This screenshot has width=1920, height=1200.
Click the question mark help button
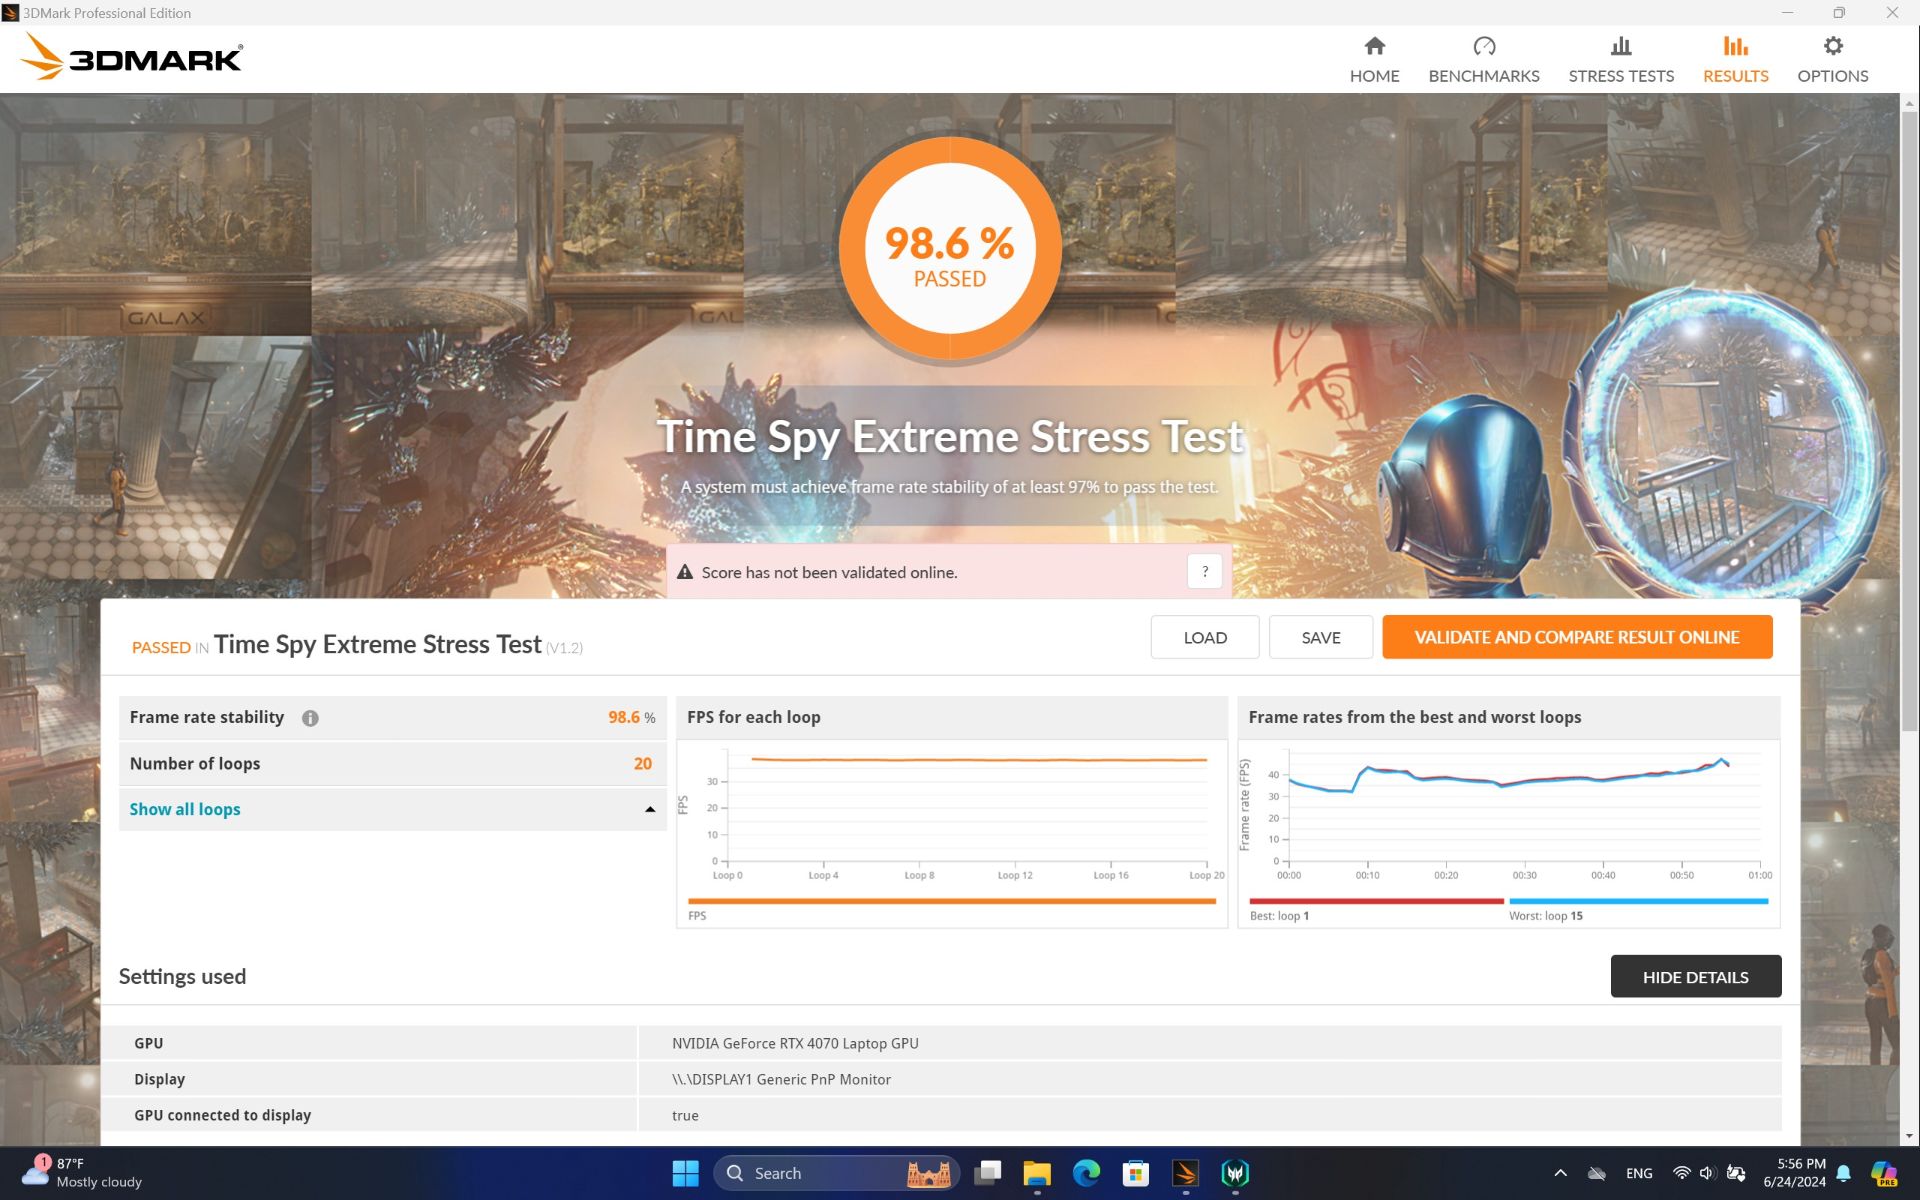click(x=1204, y=572)
